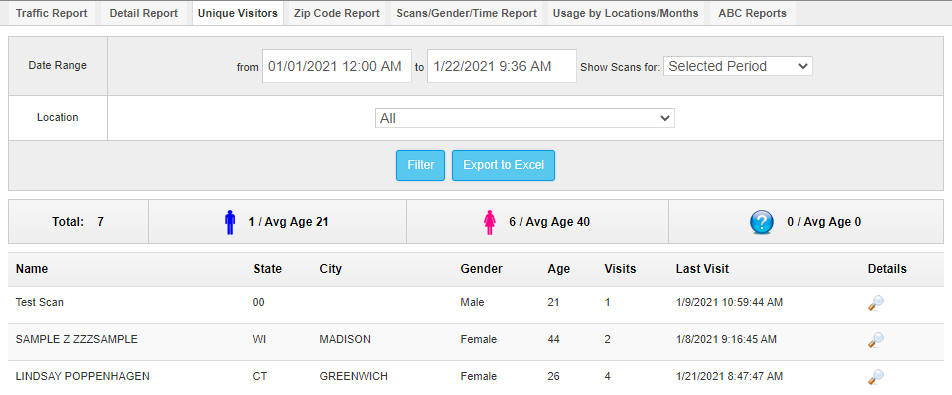952x395 pixels.
Task: Click the pink female figure icon
Action: pos(490,223)
